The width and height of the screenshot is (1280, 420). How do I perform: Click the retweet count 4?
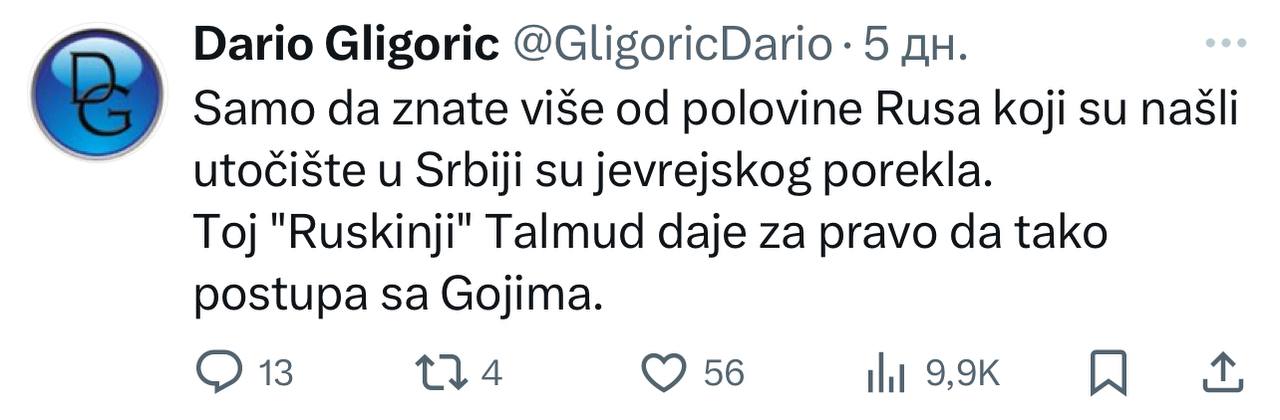[x=490, y=374]
